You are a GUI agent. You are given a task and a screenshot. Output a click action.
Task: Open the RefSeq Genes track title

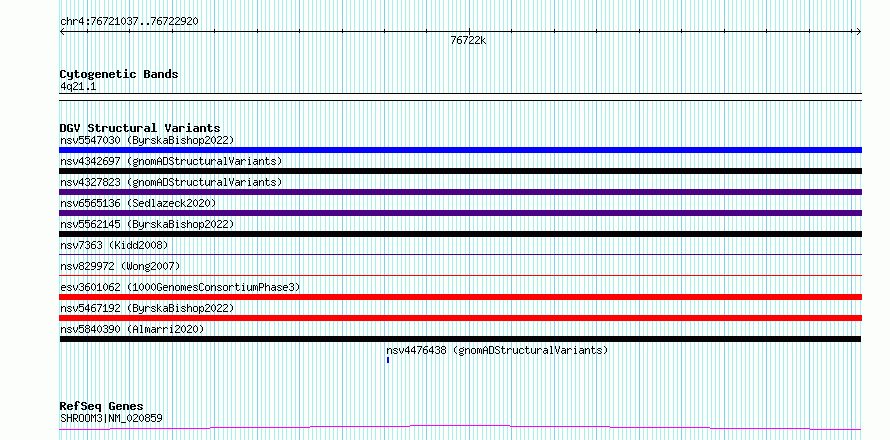(x=101, y=406)
